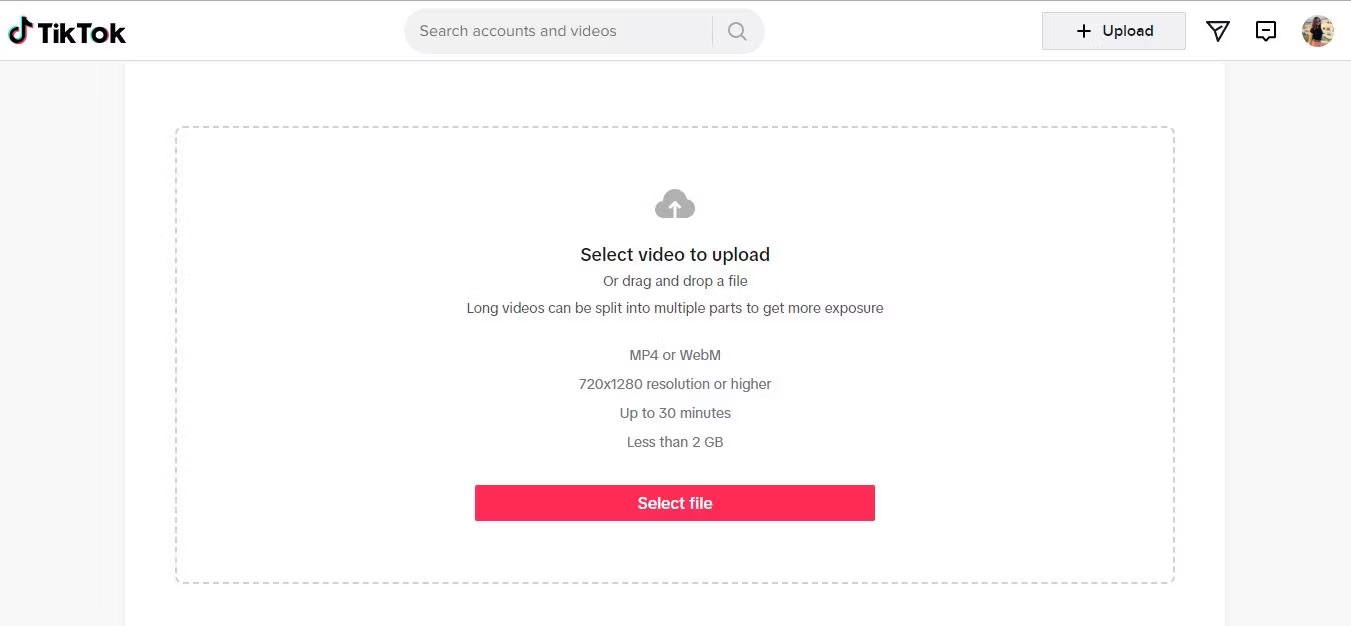Click the 720x1280 resolution requirement text
The width and height of the screenshot is (1351, 626).
click(675, 383)
